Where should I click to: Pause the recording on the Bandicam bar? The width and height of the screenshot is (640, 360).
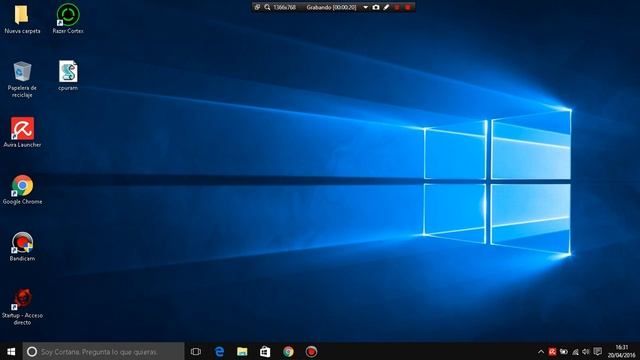(x=397, y=7)
